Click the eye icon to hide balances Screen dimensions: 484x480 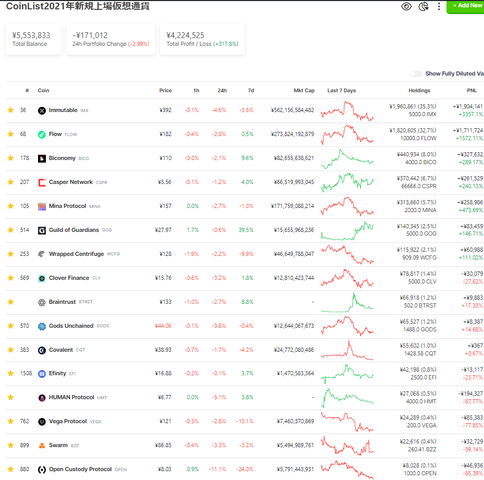(406, 6)
